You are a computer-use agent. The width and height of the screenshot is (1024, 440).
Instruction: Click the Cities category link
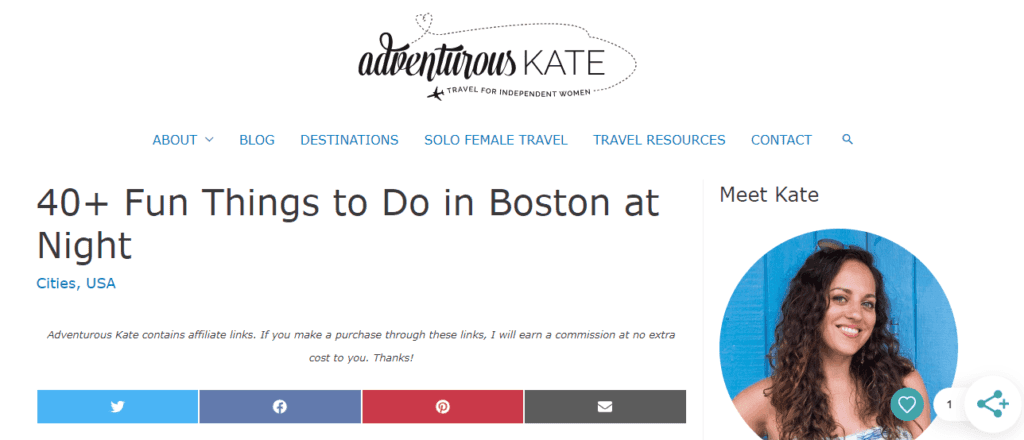point(56,283)
